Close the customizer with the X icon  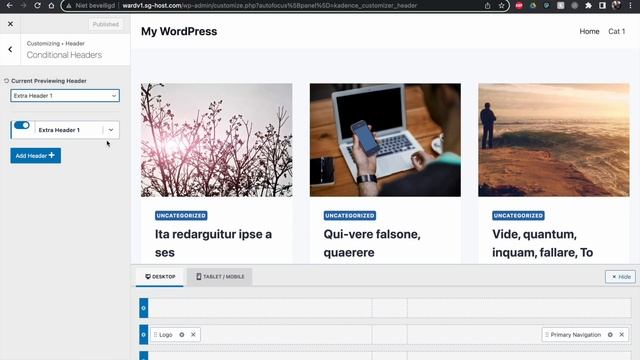pos(10,24)
